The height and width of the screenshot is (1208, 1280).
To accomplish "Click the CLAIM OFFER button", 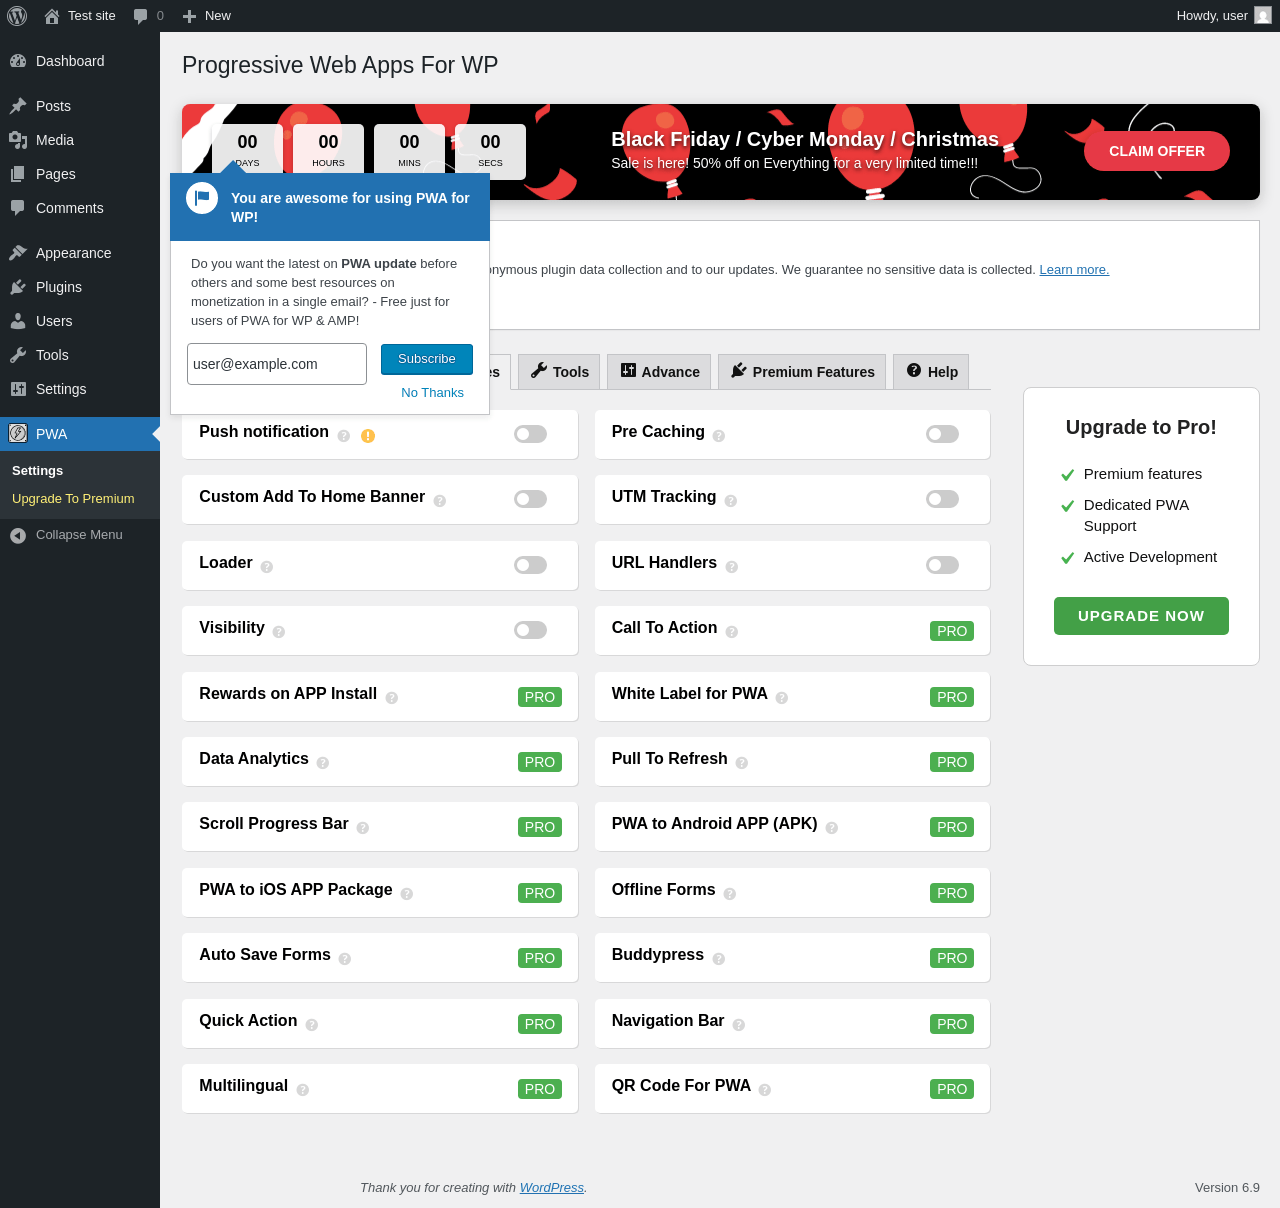I will click(x=1157, y=151).
